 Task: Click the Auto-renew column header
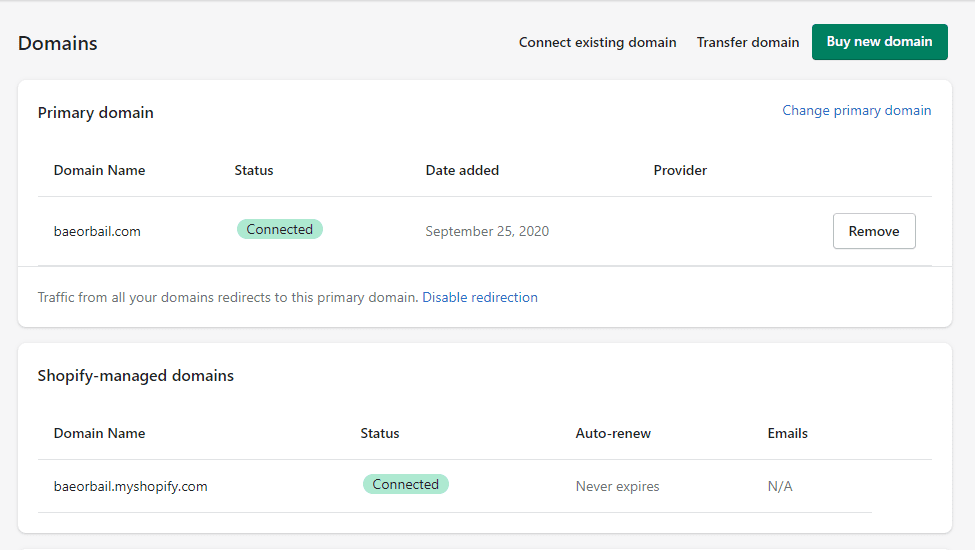(x=613, y=433)
